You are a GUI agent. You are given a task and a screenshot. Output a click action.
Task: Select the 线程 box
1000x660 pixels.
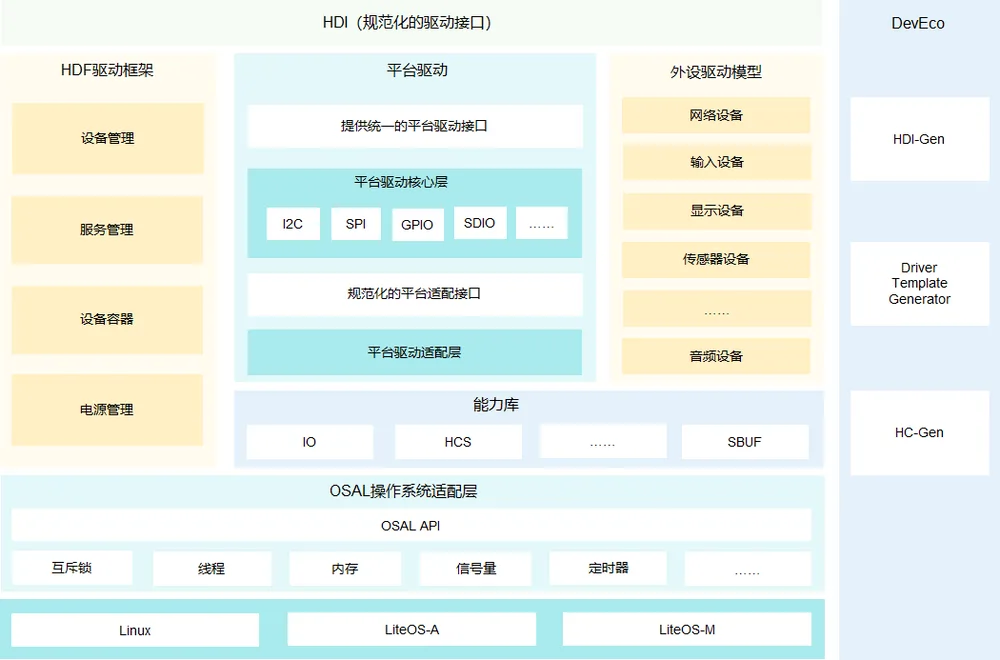[212, 568]
